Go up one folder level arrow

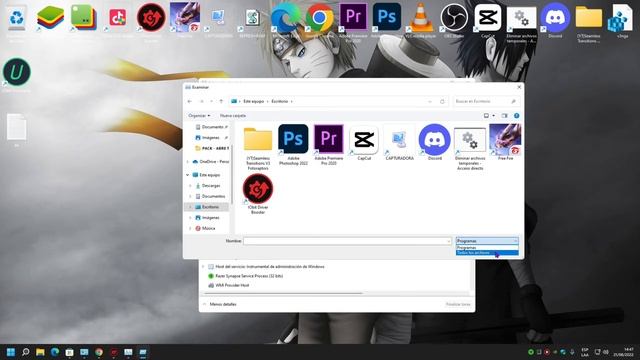(221, 101)
